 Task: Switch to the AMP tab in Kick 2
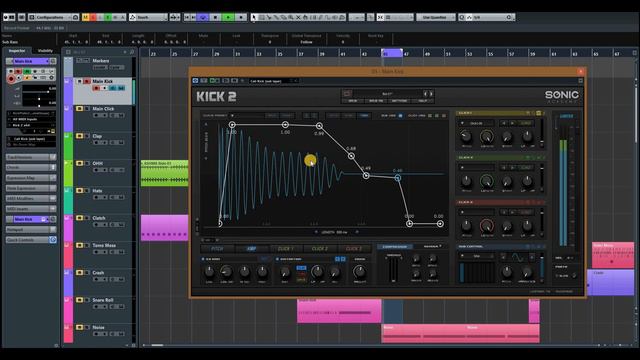tap(252, 249)
